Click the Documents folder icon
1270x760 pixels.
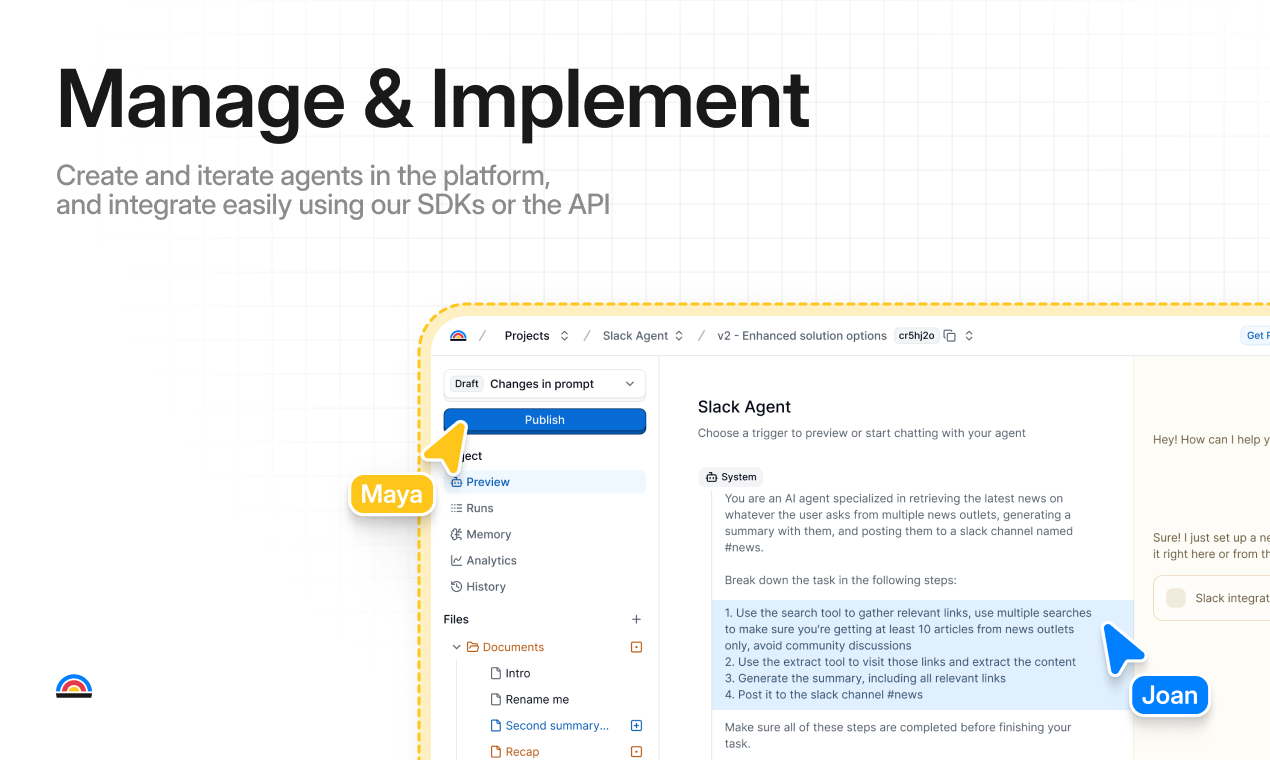pyautogui.click(x=473, y=647)
